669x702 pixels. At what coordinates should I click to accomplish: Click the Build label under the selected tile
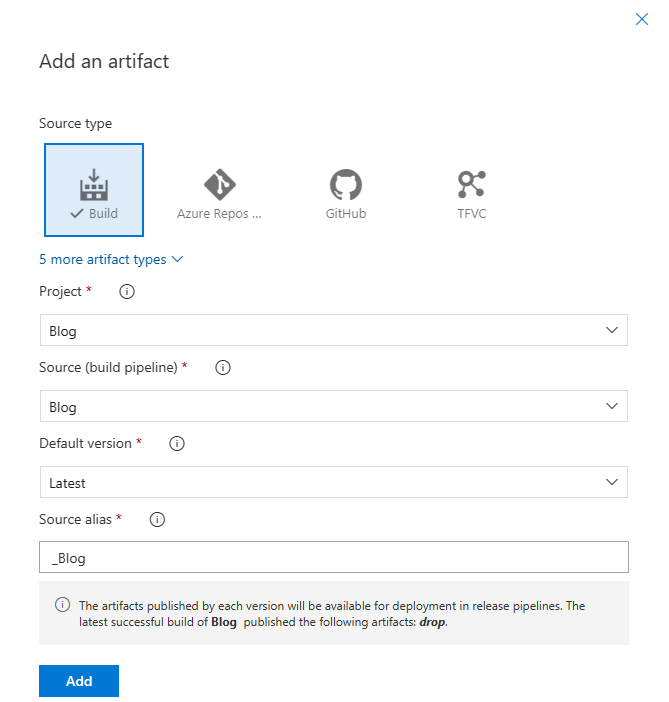[x=103, y=213]
